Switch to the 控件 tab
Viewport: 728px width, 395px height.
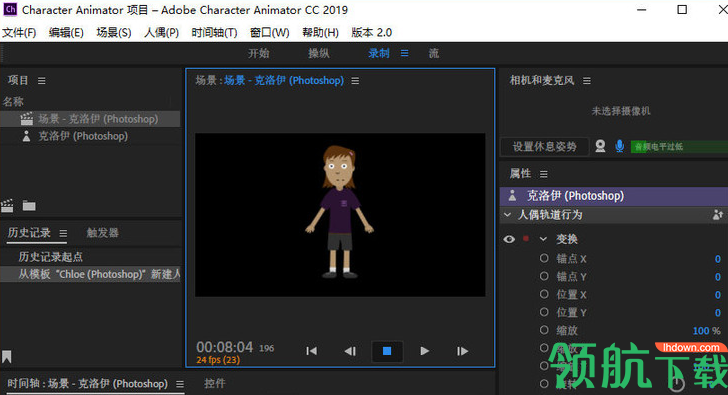tap(214, 383)
